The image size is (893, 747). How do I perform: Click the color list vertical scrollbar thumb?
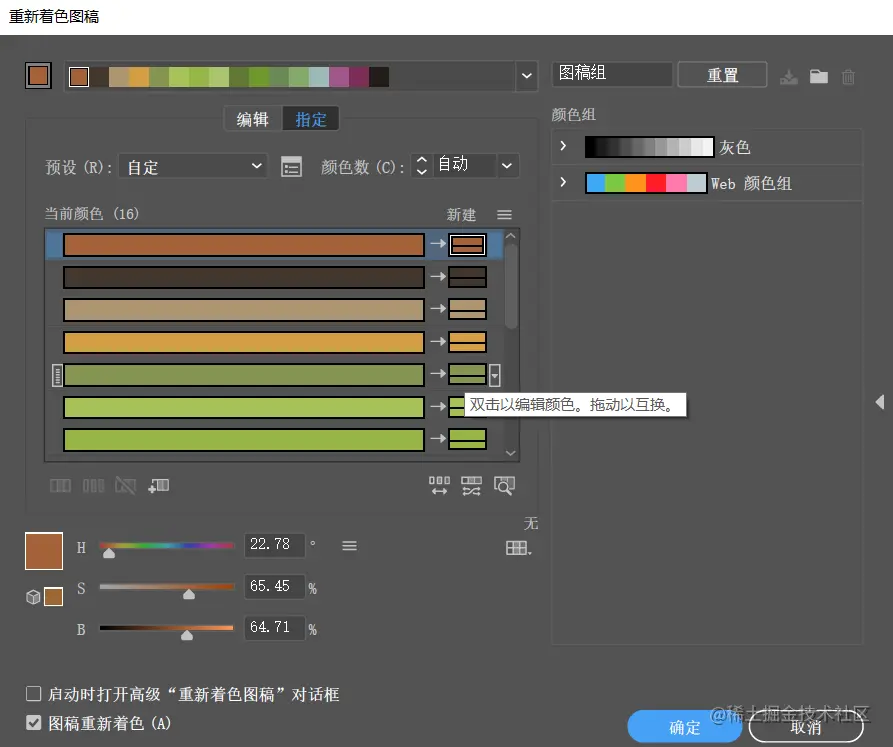coord(511,286)
